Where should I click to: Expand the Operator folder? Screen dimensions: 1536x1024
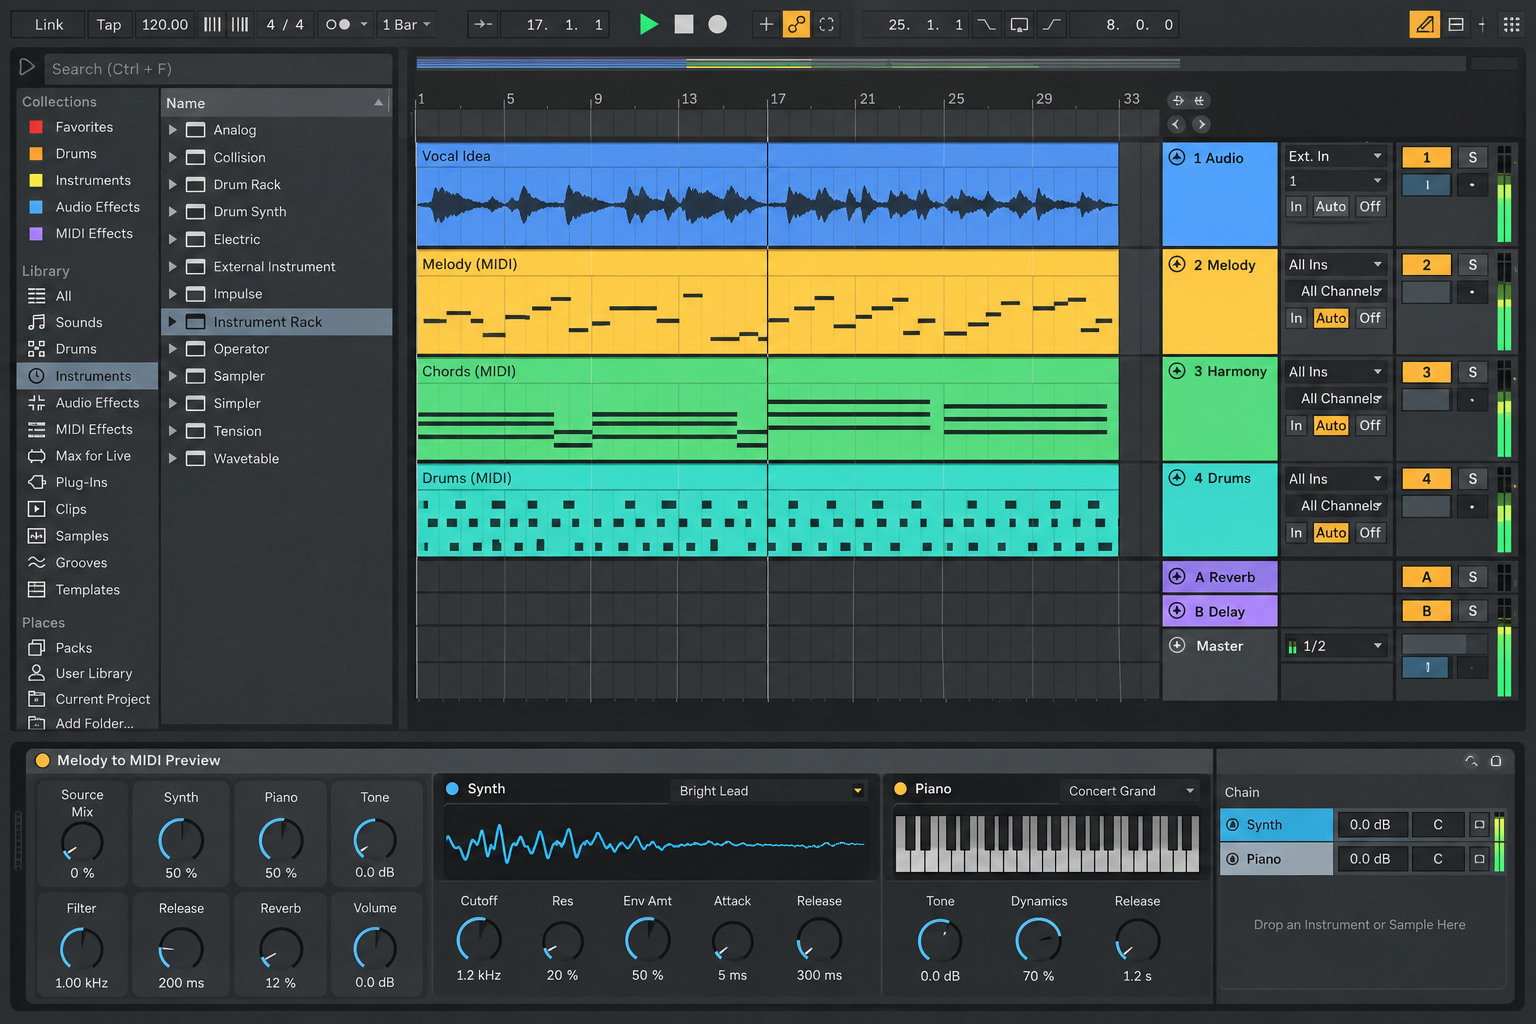pos(173,349)
